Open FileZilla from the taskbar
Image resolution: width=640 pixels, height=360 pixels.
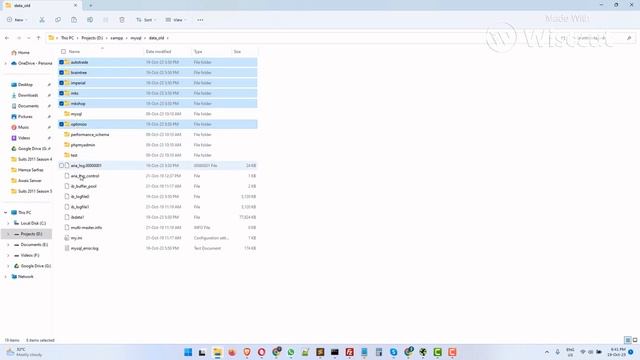coord(349,352)
